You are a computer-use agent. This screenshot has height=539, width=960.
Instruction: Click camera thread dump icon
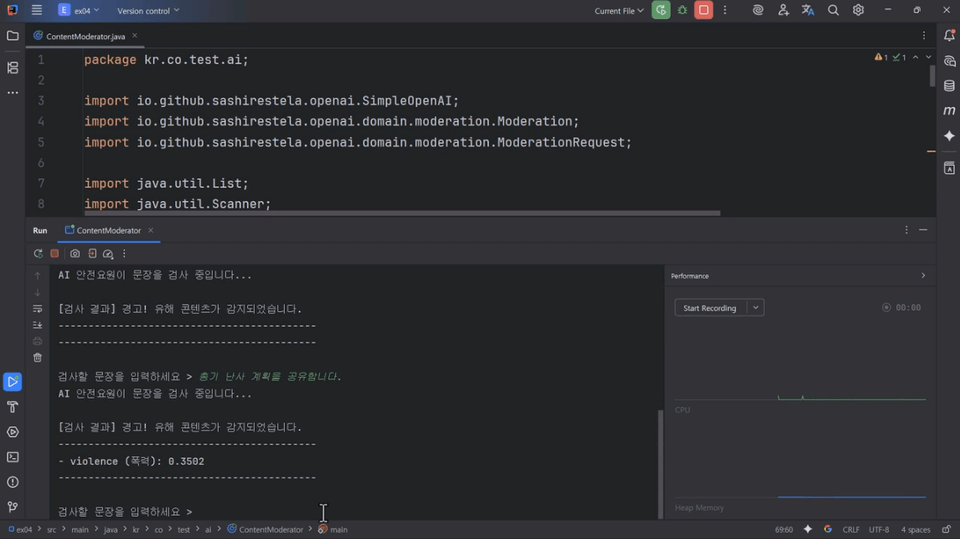click(x=75, y=253)
